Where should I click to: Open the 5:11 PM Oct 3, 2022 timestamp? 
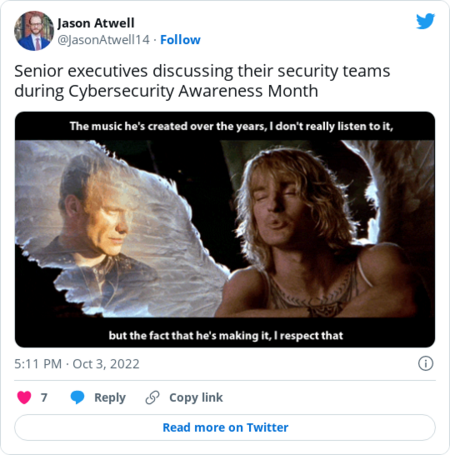click(x=77, y=364)
